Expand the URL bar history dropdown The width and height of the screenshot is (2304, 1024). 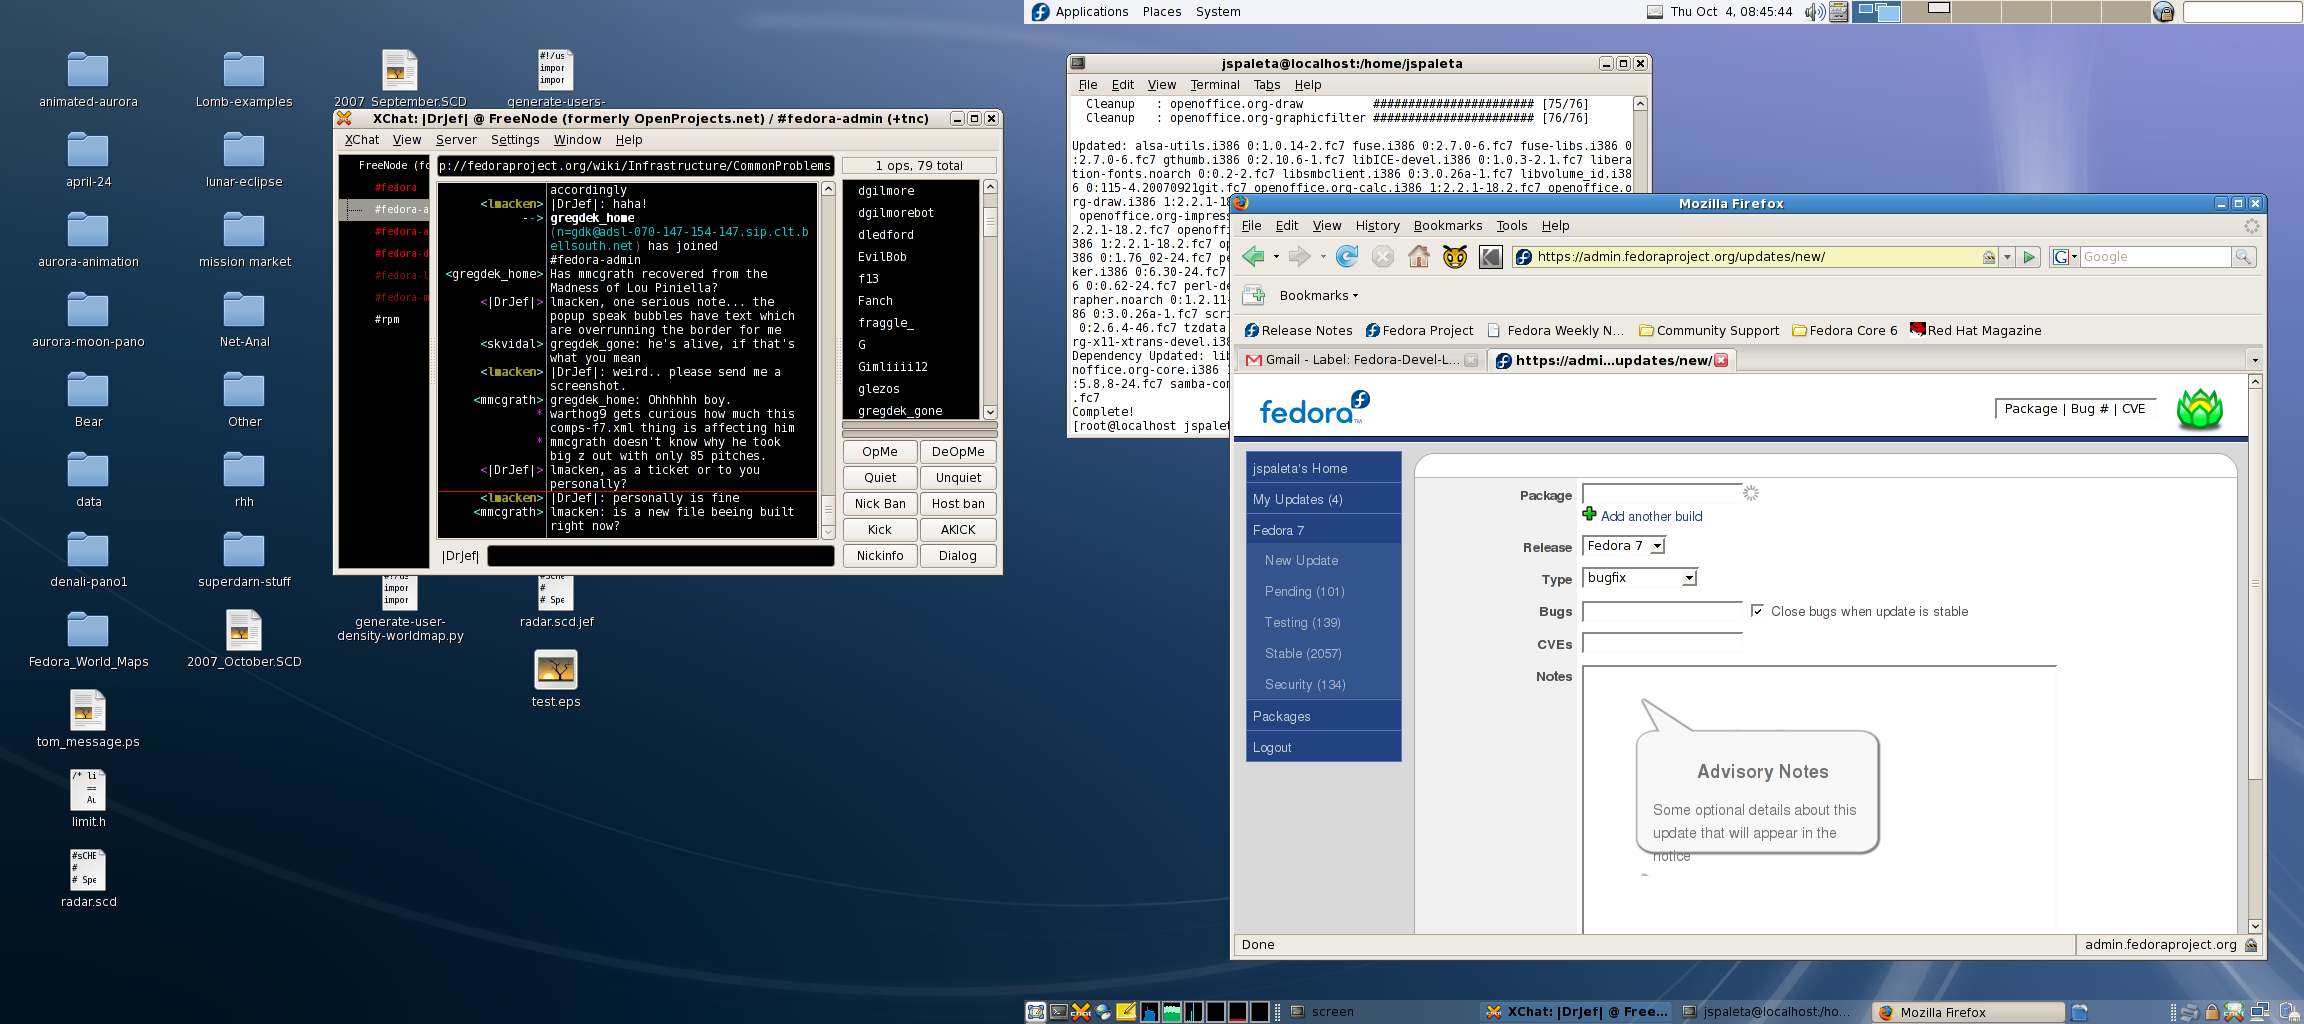pos(2007,257)
